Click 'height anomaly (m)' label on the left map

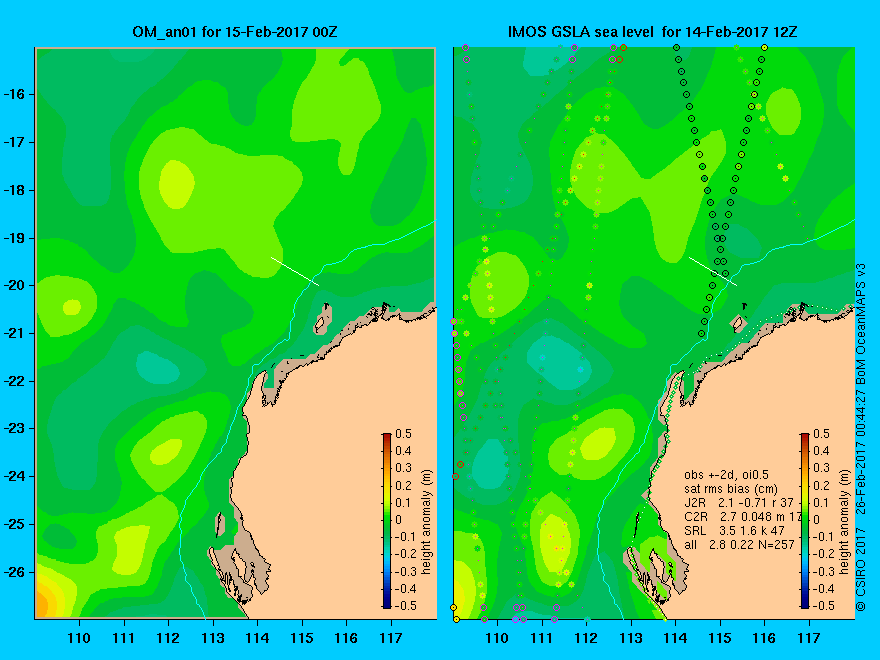427,522
